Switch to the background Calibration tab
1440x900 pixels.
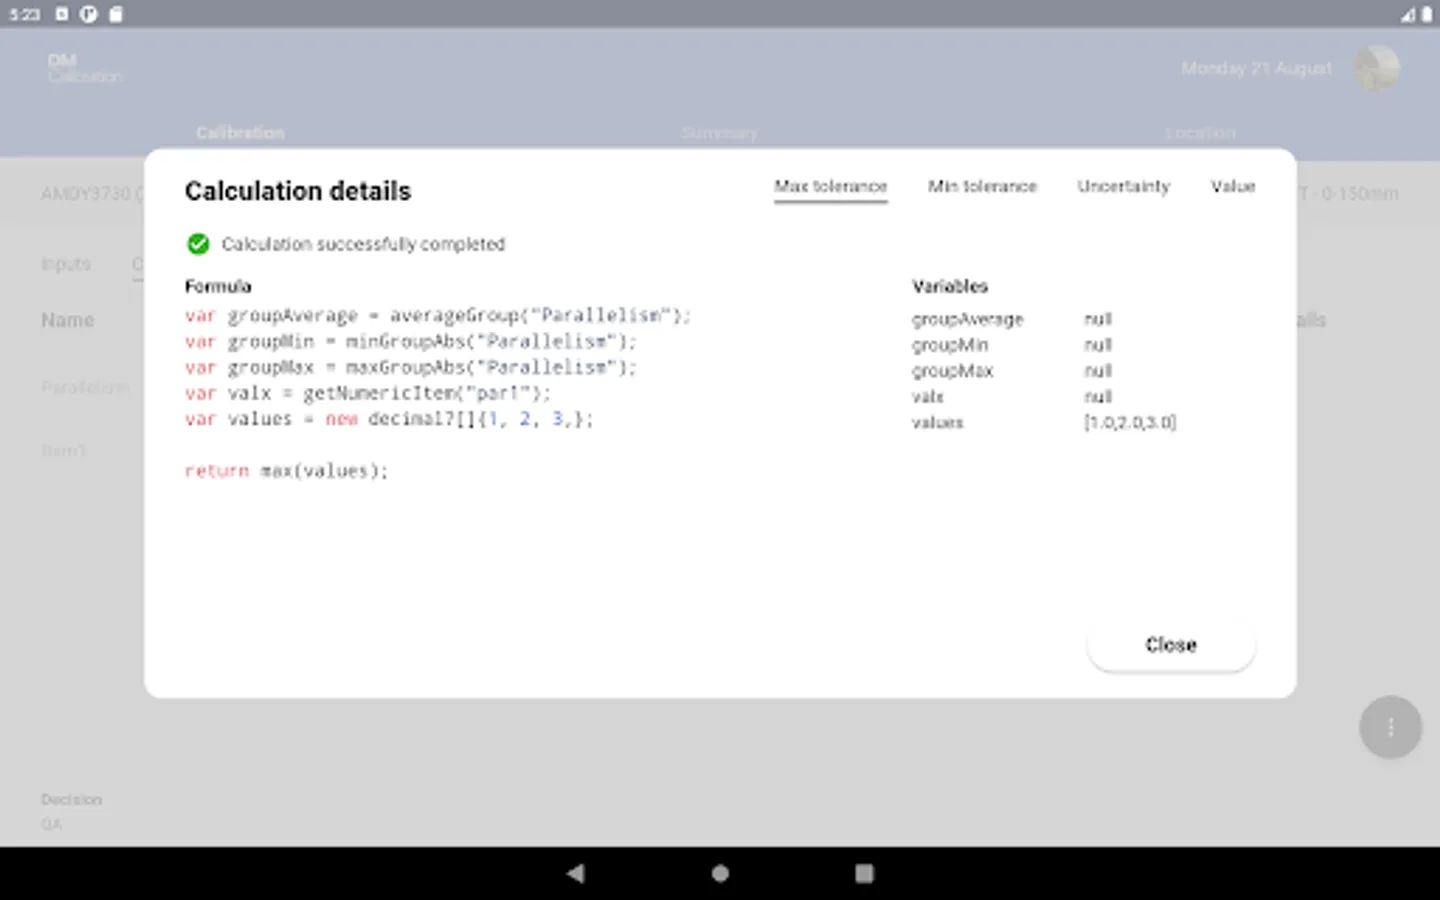[x=240, y=133]
